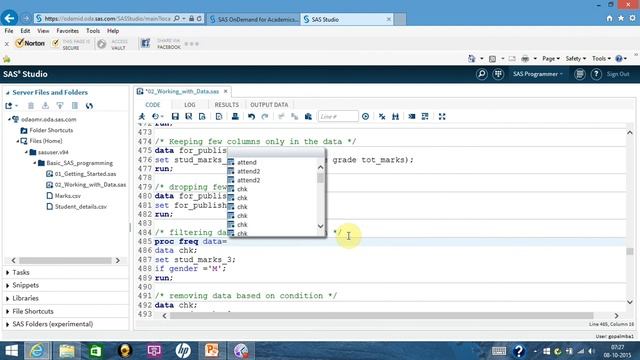Collapse the Basic_SAS_programming folder
The height and width of the screenshot is (360, 640).
pos(35,163)
